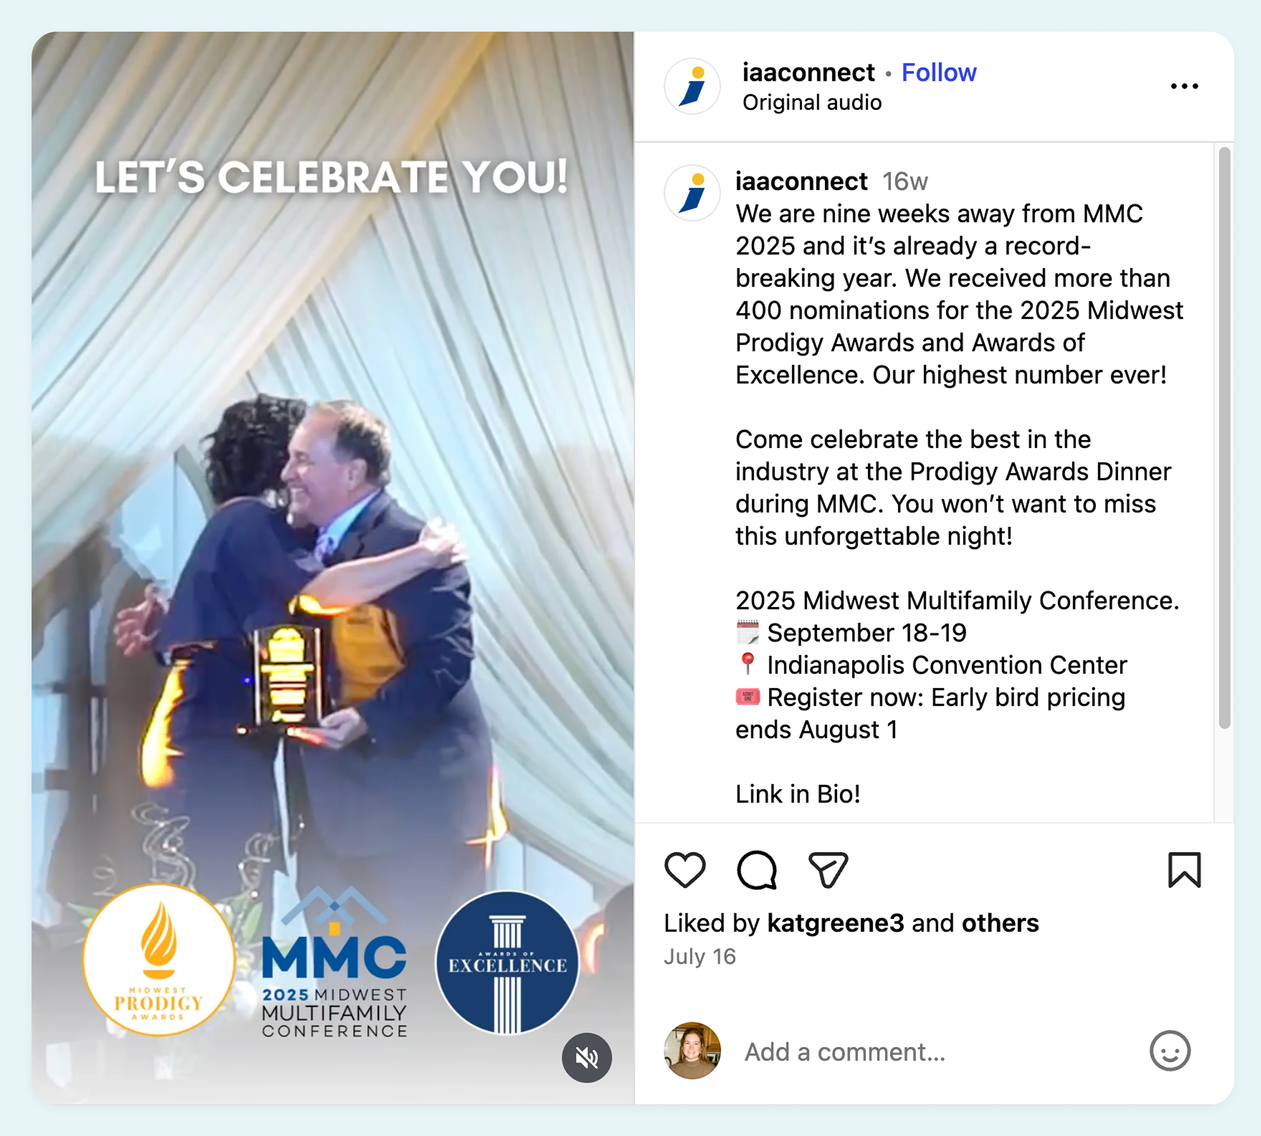
Task: Click the Add a comment field
Action: pos(935,1052)
